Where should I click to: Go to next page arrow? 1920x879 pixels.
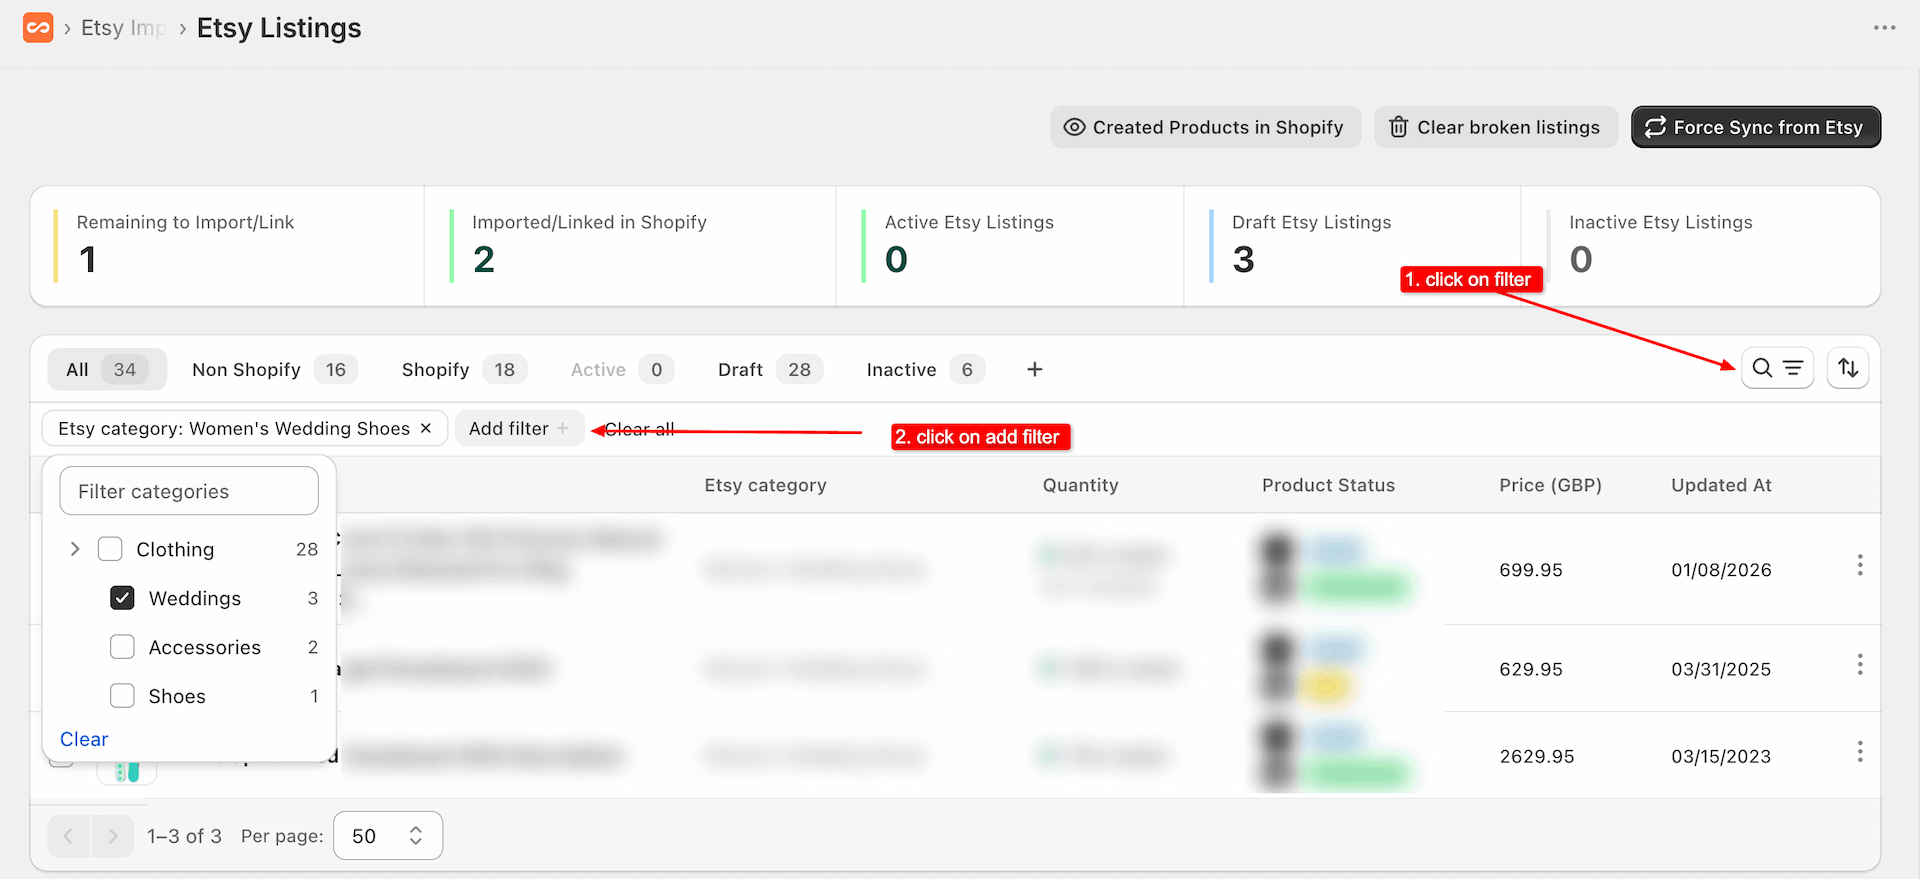pyautogui.click(x=113, y=836)
